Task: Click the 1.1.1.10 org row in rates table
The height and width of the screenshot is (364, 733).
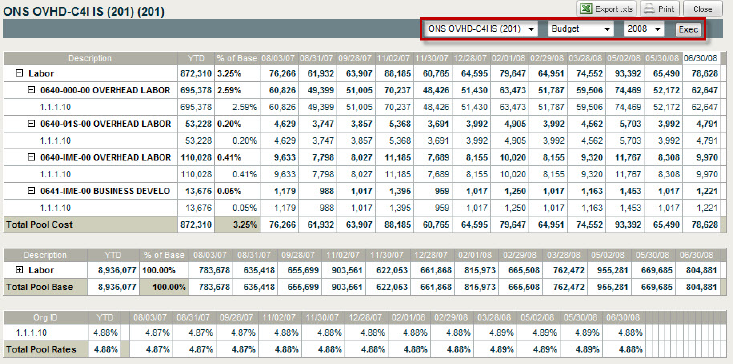Action: tap(30, 333)
